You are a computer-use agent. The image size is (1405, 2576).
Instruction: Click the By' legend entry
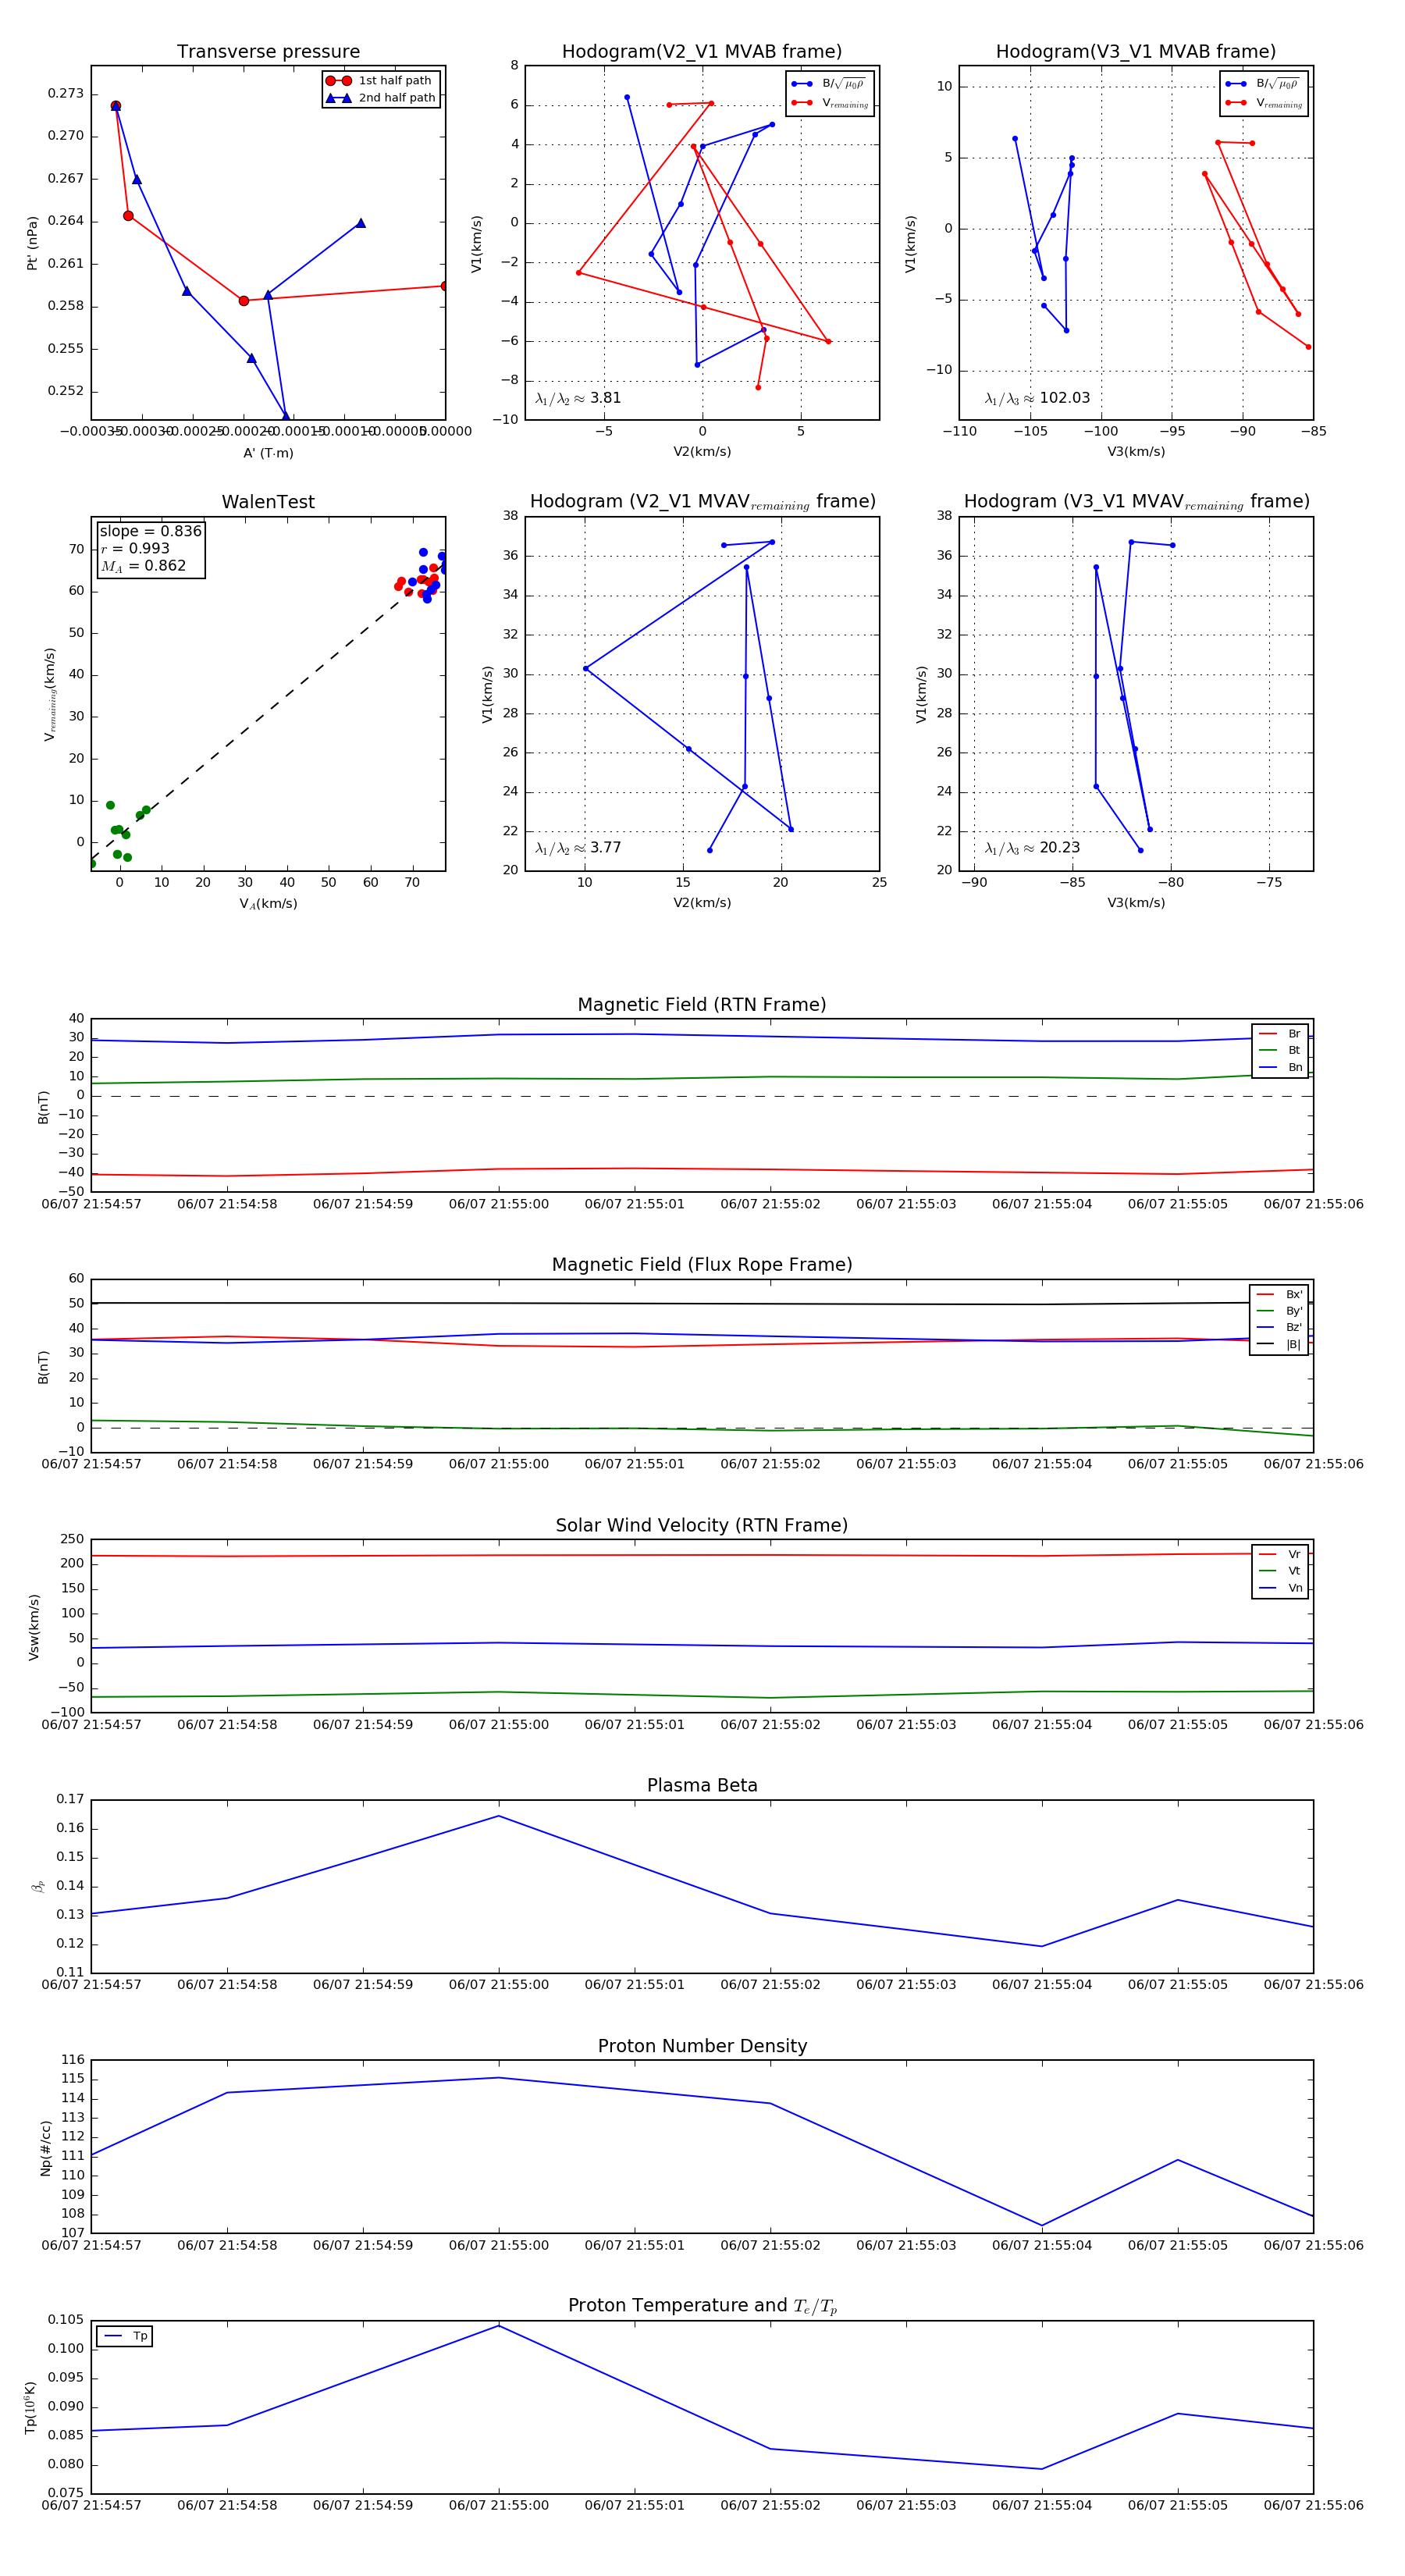pos(1279,1311)
